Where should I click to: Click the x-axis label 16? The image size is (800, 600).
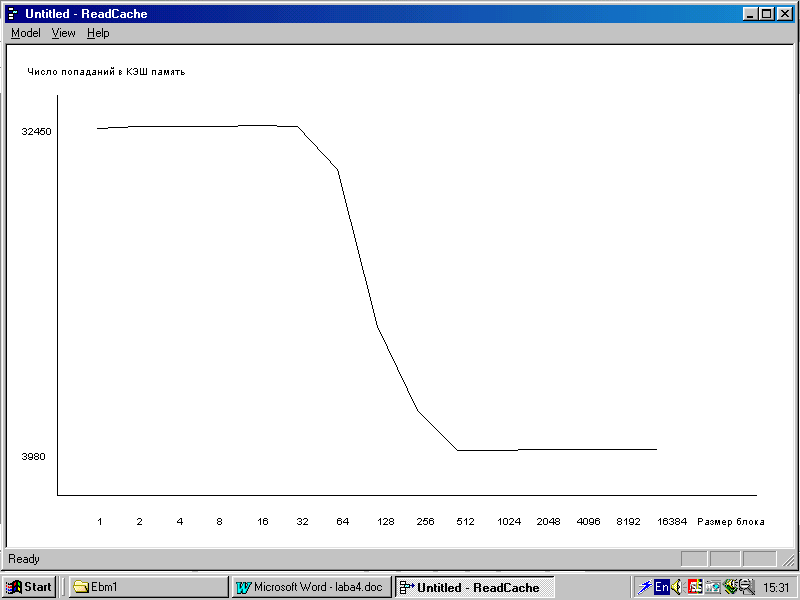pos(263,521)
